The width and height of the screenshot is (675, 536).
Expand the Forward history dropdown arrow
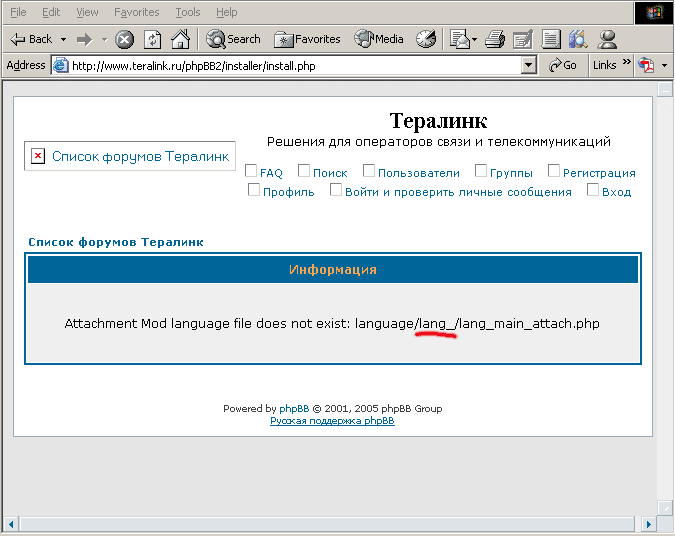point(104,40)
